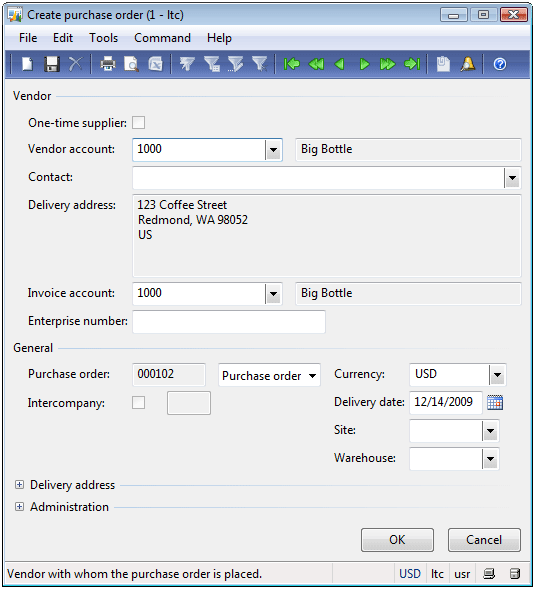The width and height of the screenshot is (535, 589).
Task: Click the rightmost status bar icon
Action: [x=515, y=574]
